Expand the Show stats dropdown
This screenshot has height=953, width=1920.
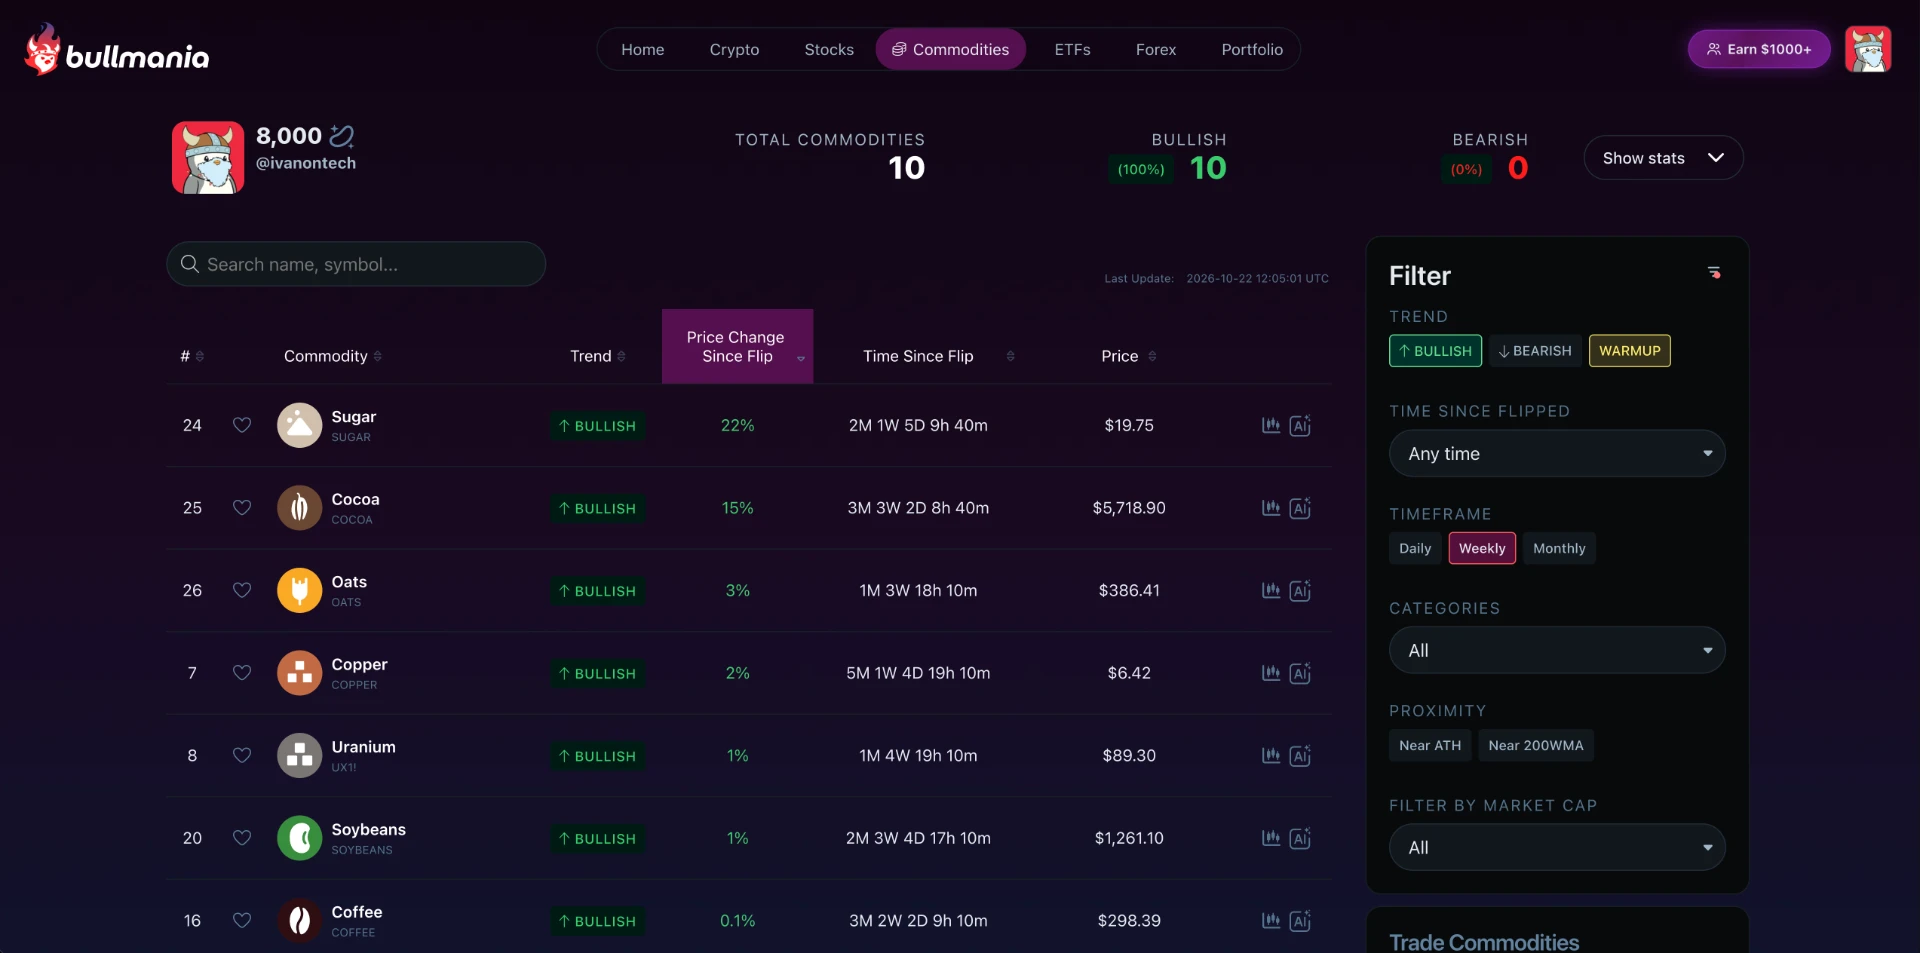pos(1663,158)
